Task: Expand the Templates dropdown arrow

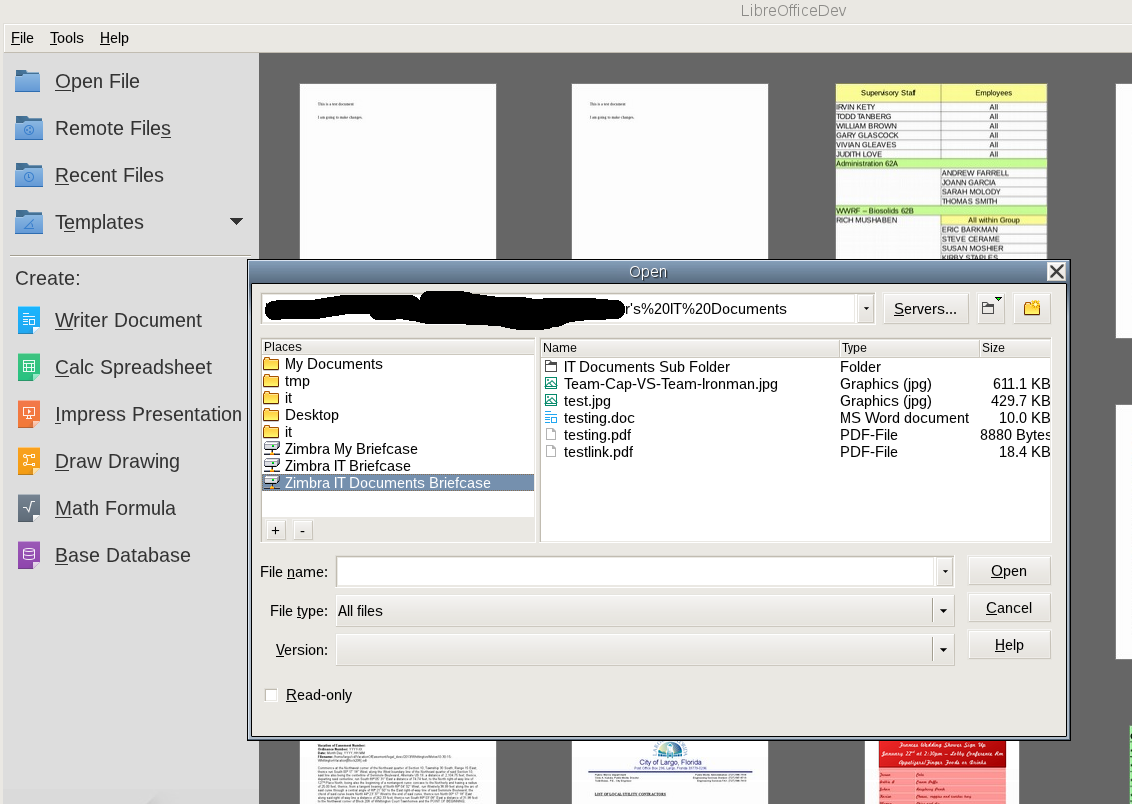Action: click(x=236, y=222)
